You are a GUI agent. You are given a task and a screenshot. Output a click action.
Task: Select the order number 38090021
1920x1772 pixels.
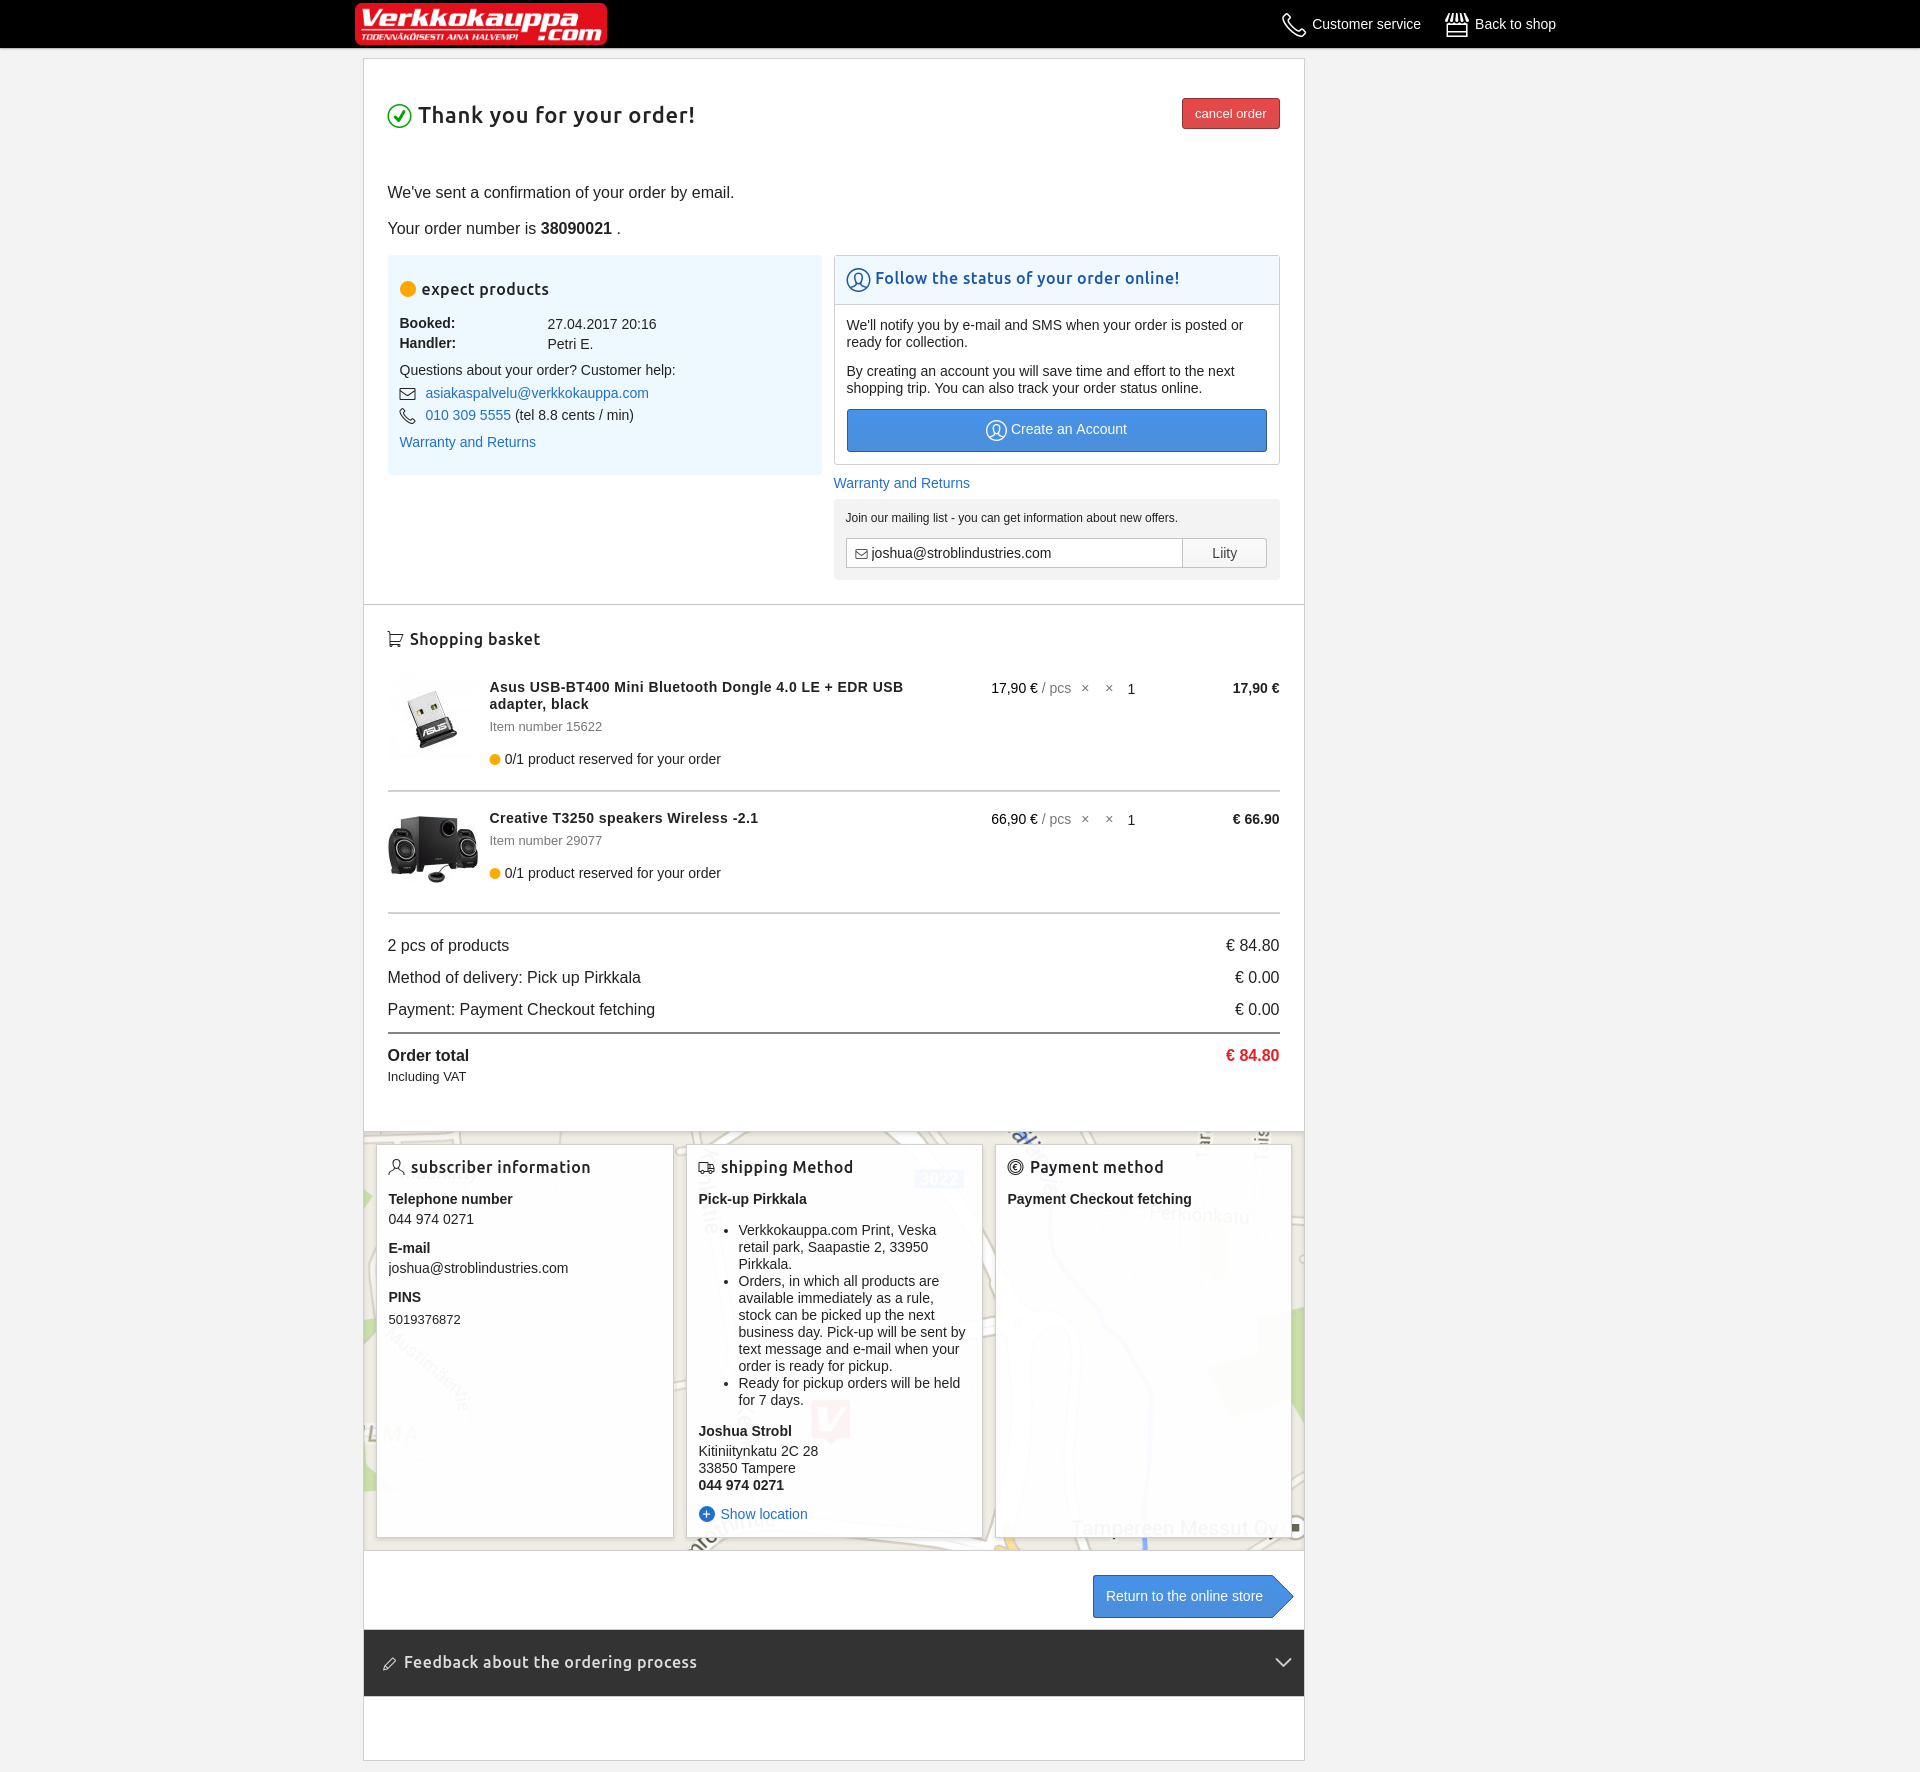click(x=576, y=229)
